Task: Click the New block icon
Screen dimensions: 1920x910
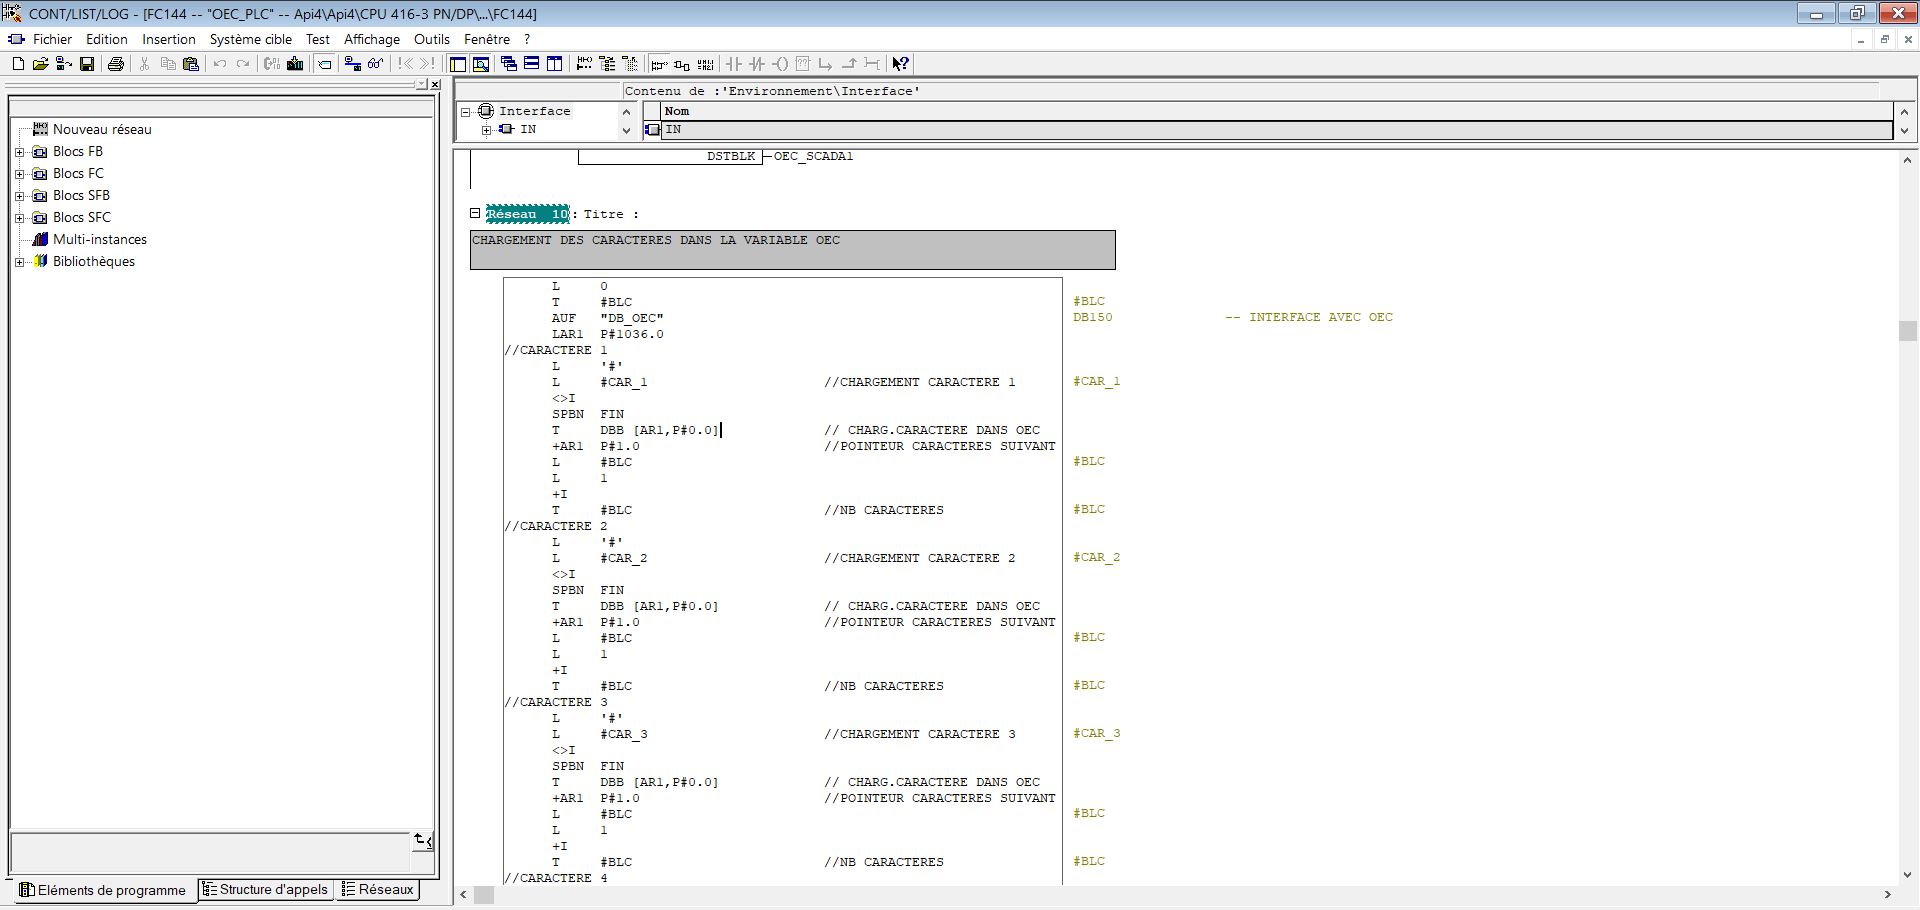Action: tap(18, 64)
